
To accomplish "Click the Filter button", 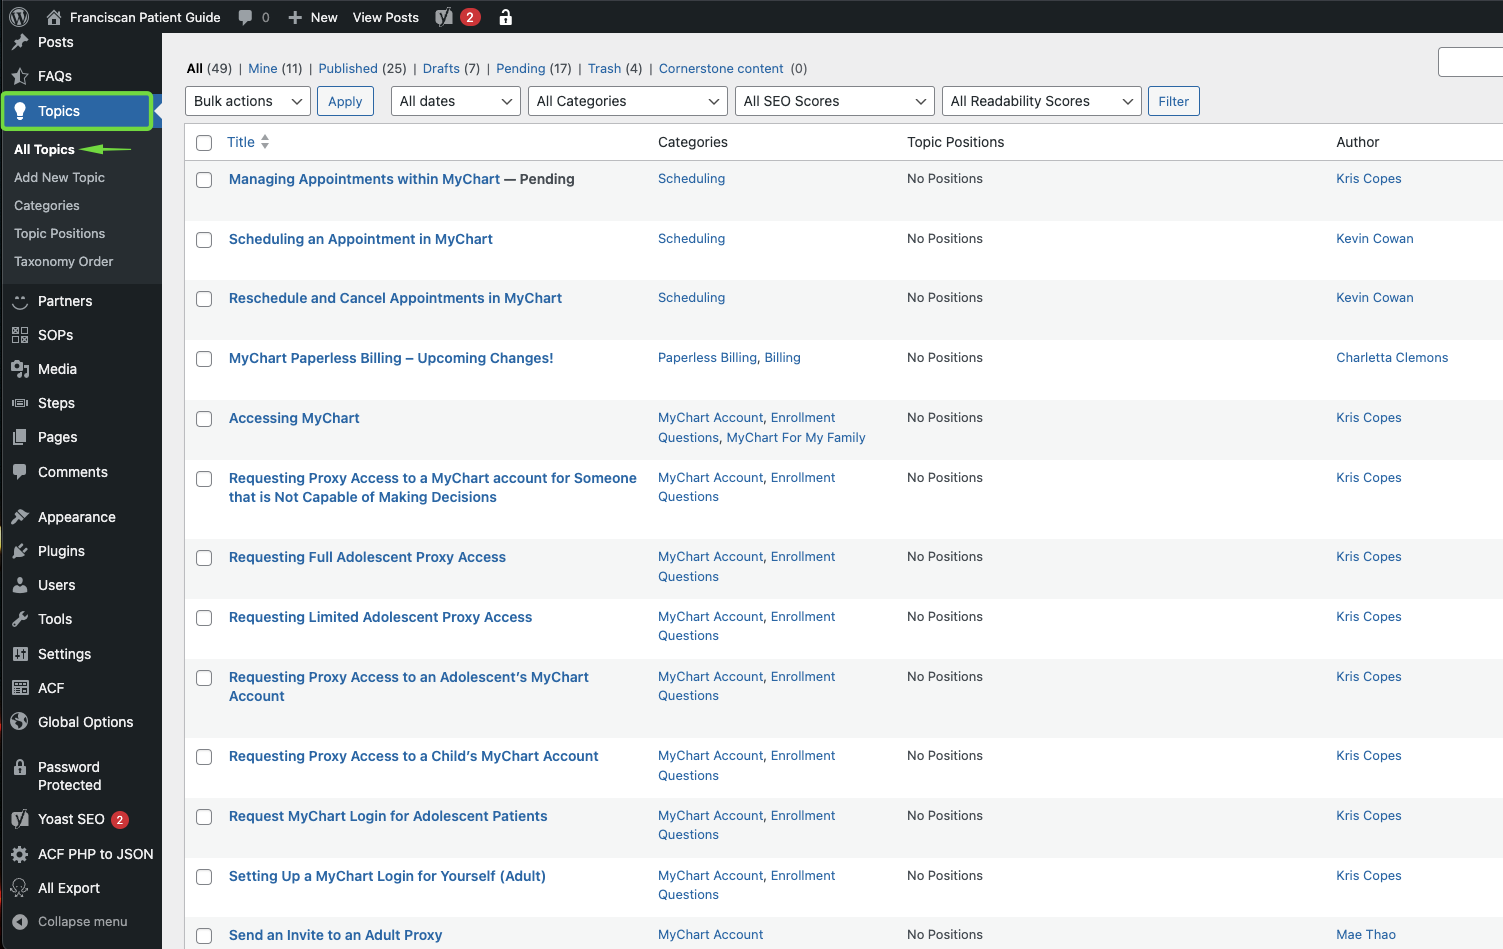I will [1173, 101].
